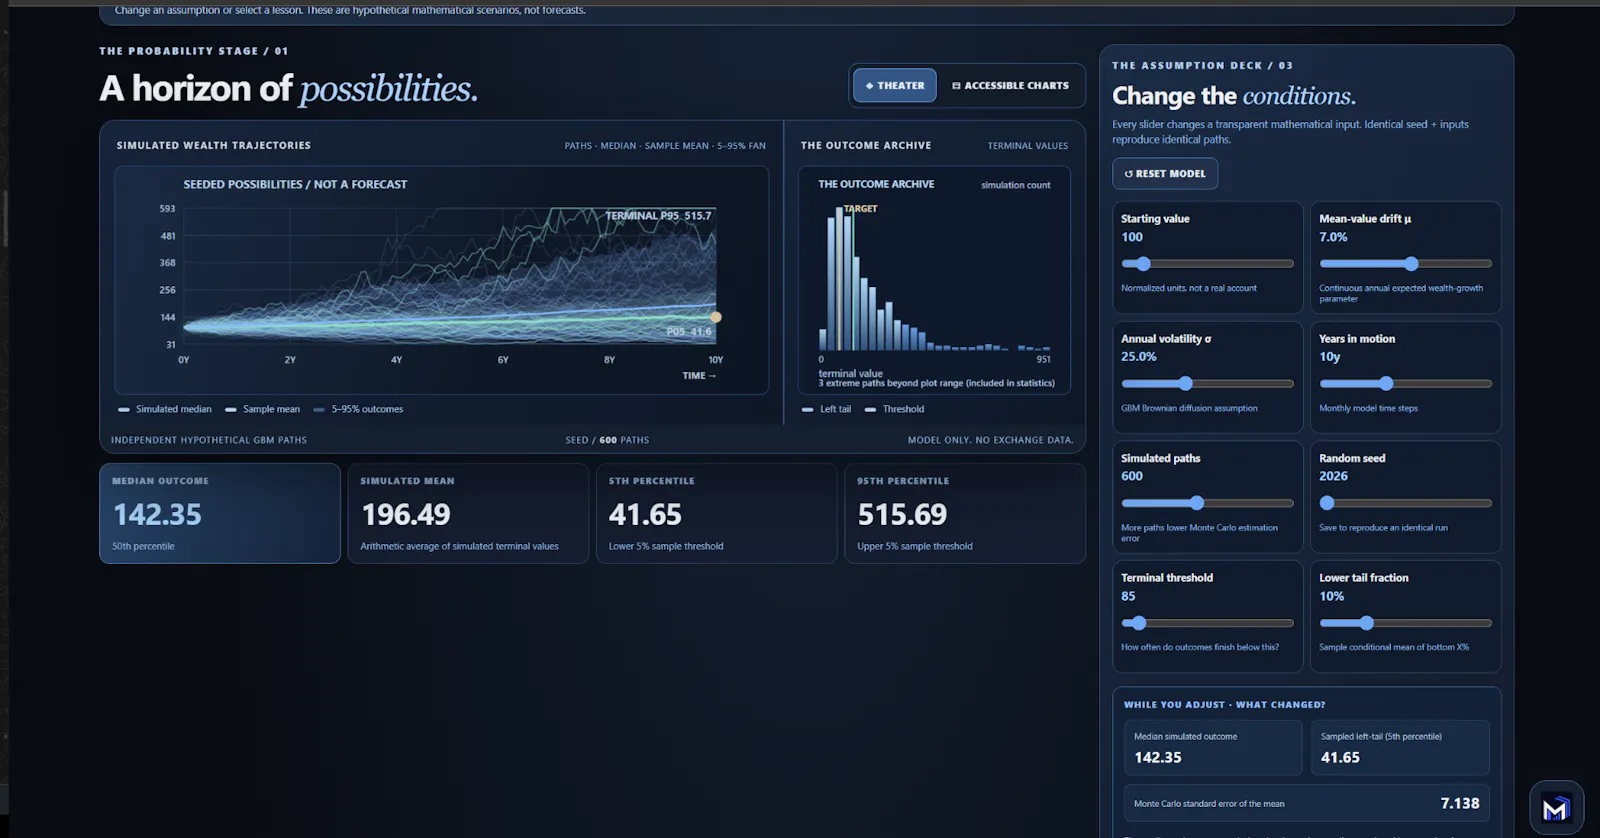Click the Random seed value 2026
This screenshot has width=1600, height=838.
point(1333,476)
